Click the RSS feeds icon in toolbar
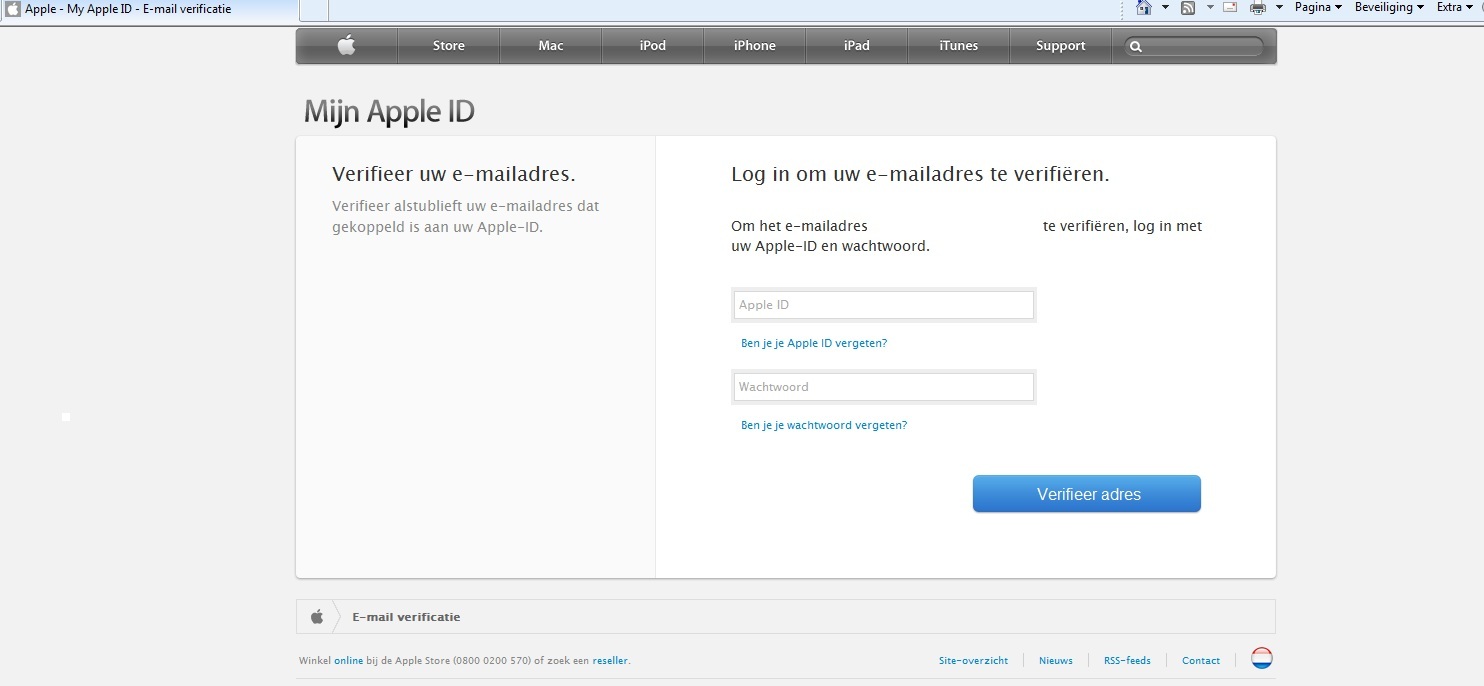Image resolution: width=1484 pixels, height=686 pixels. coord(1188,8)
